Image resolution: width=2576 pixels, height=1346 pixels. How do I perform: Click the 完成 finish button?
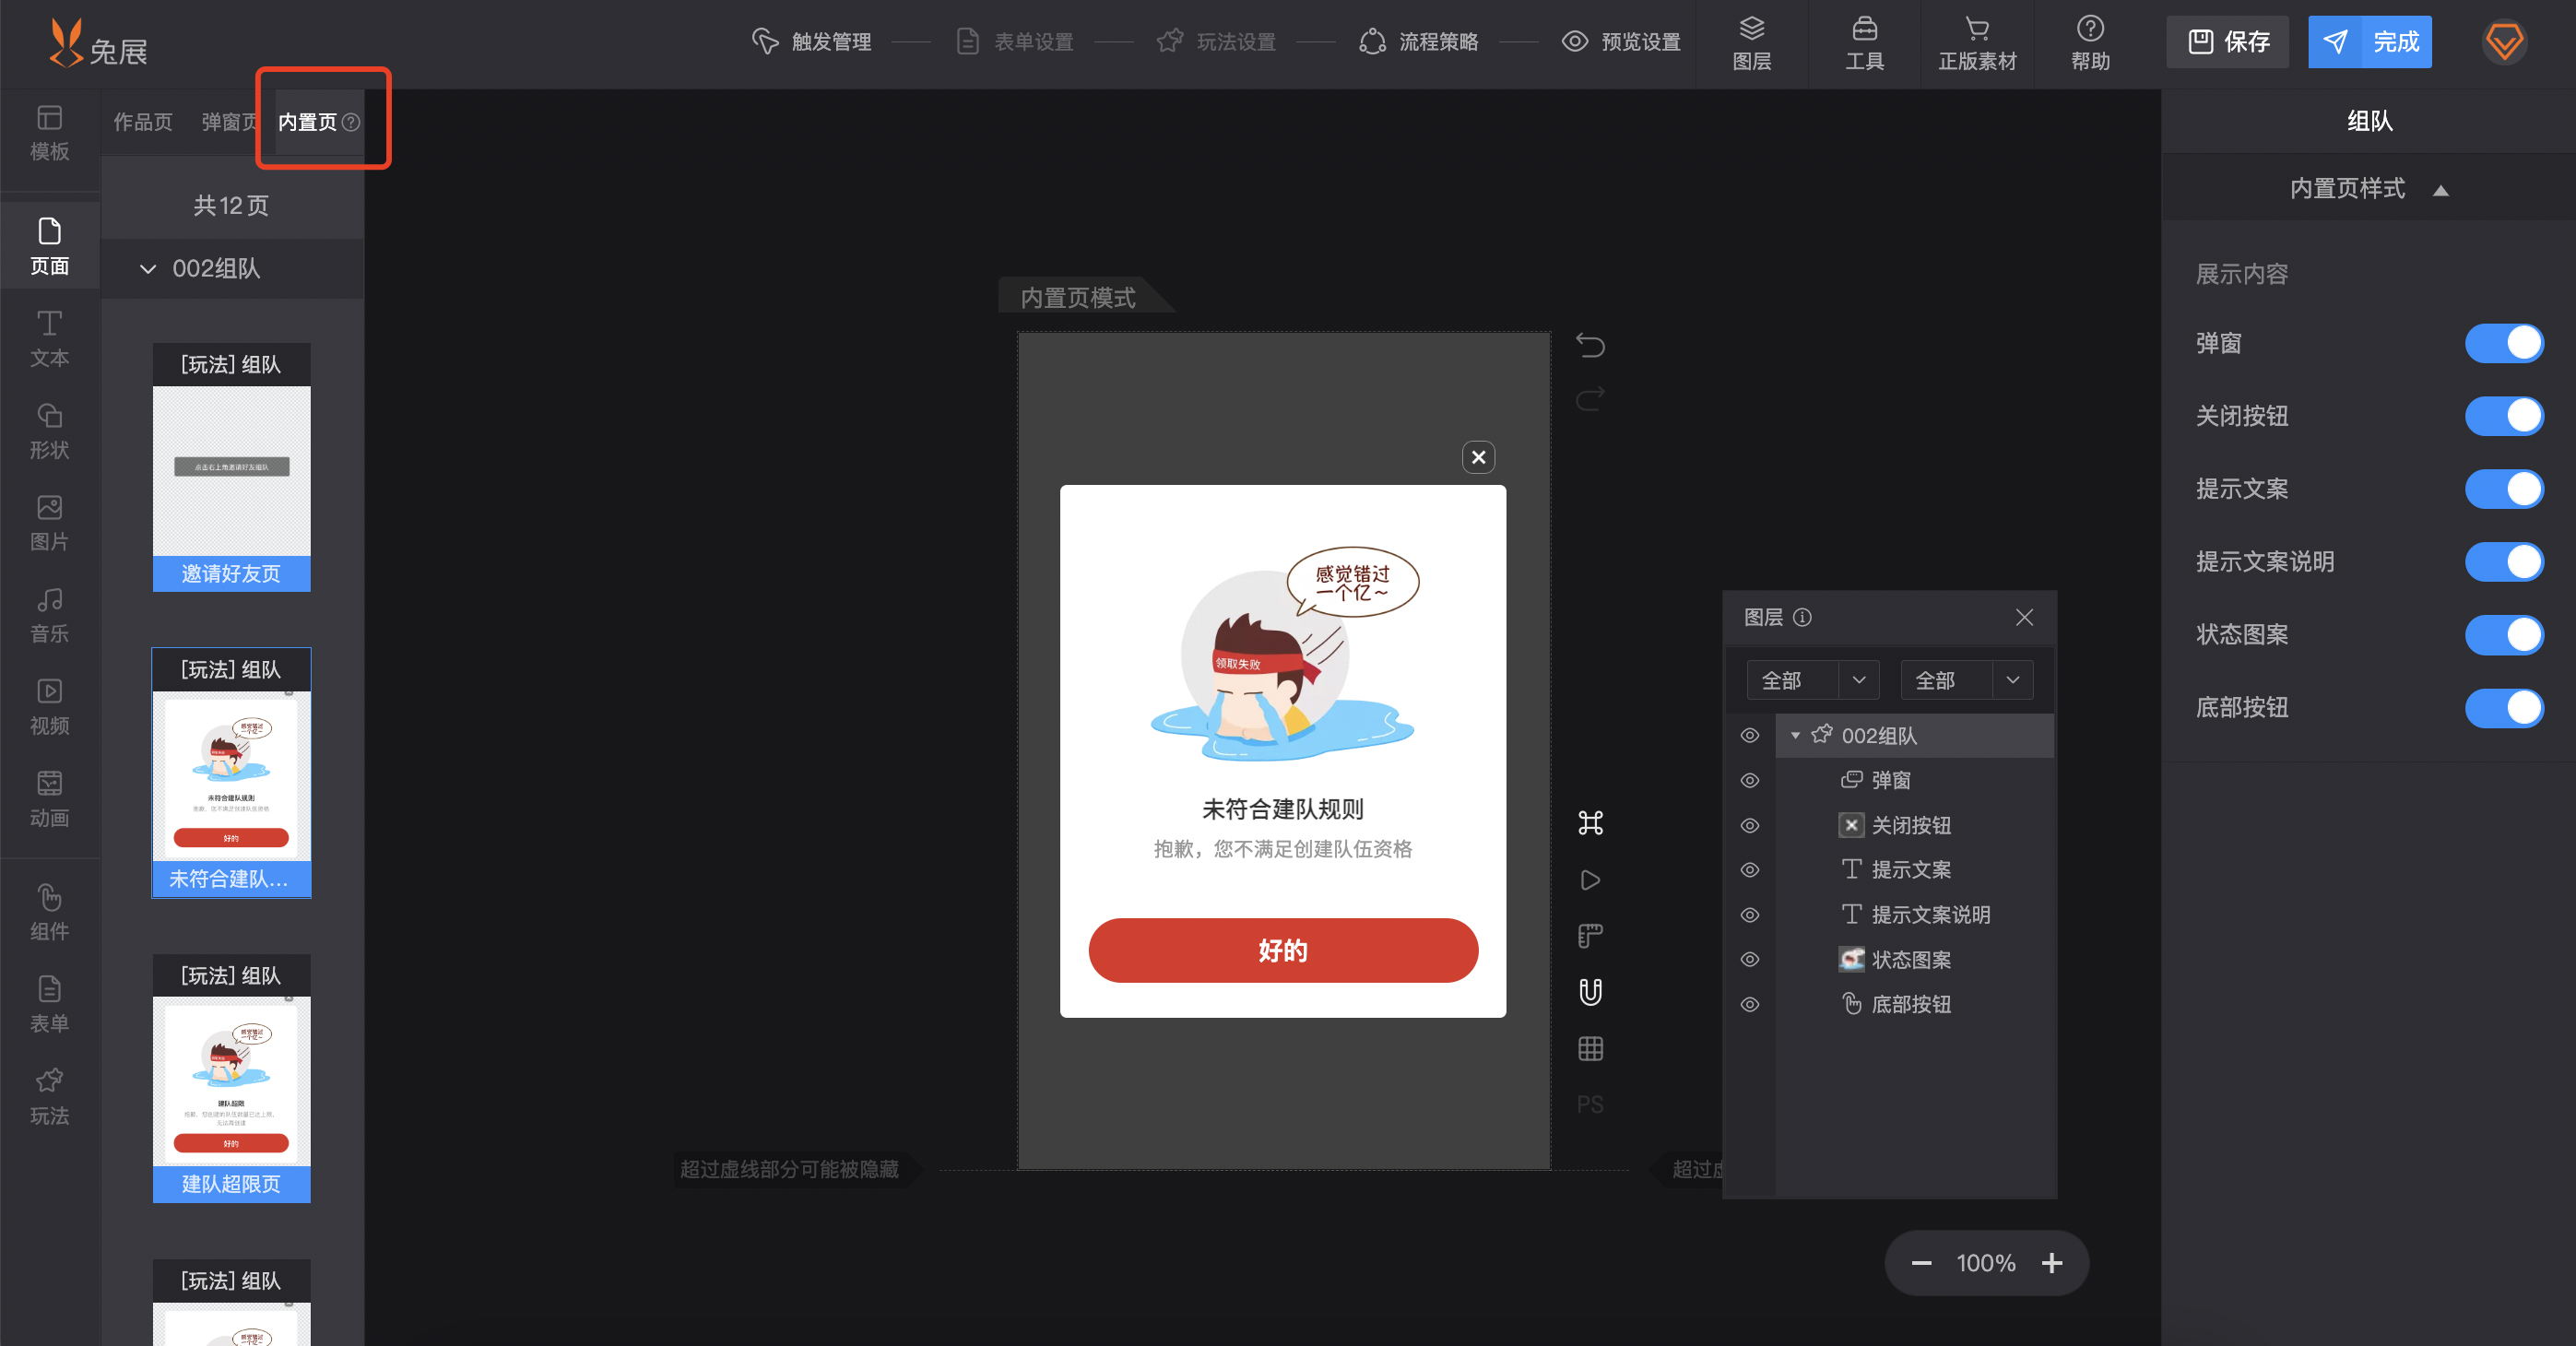pyautogui.click(x=2369, y=42)
